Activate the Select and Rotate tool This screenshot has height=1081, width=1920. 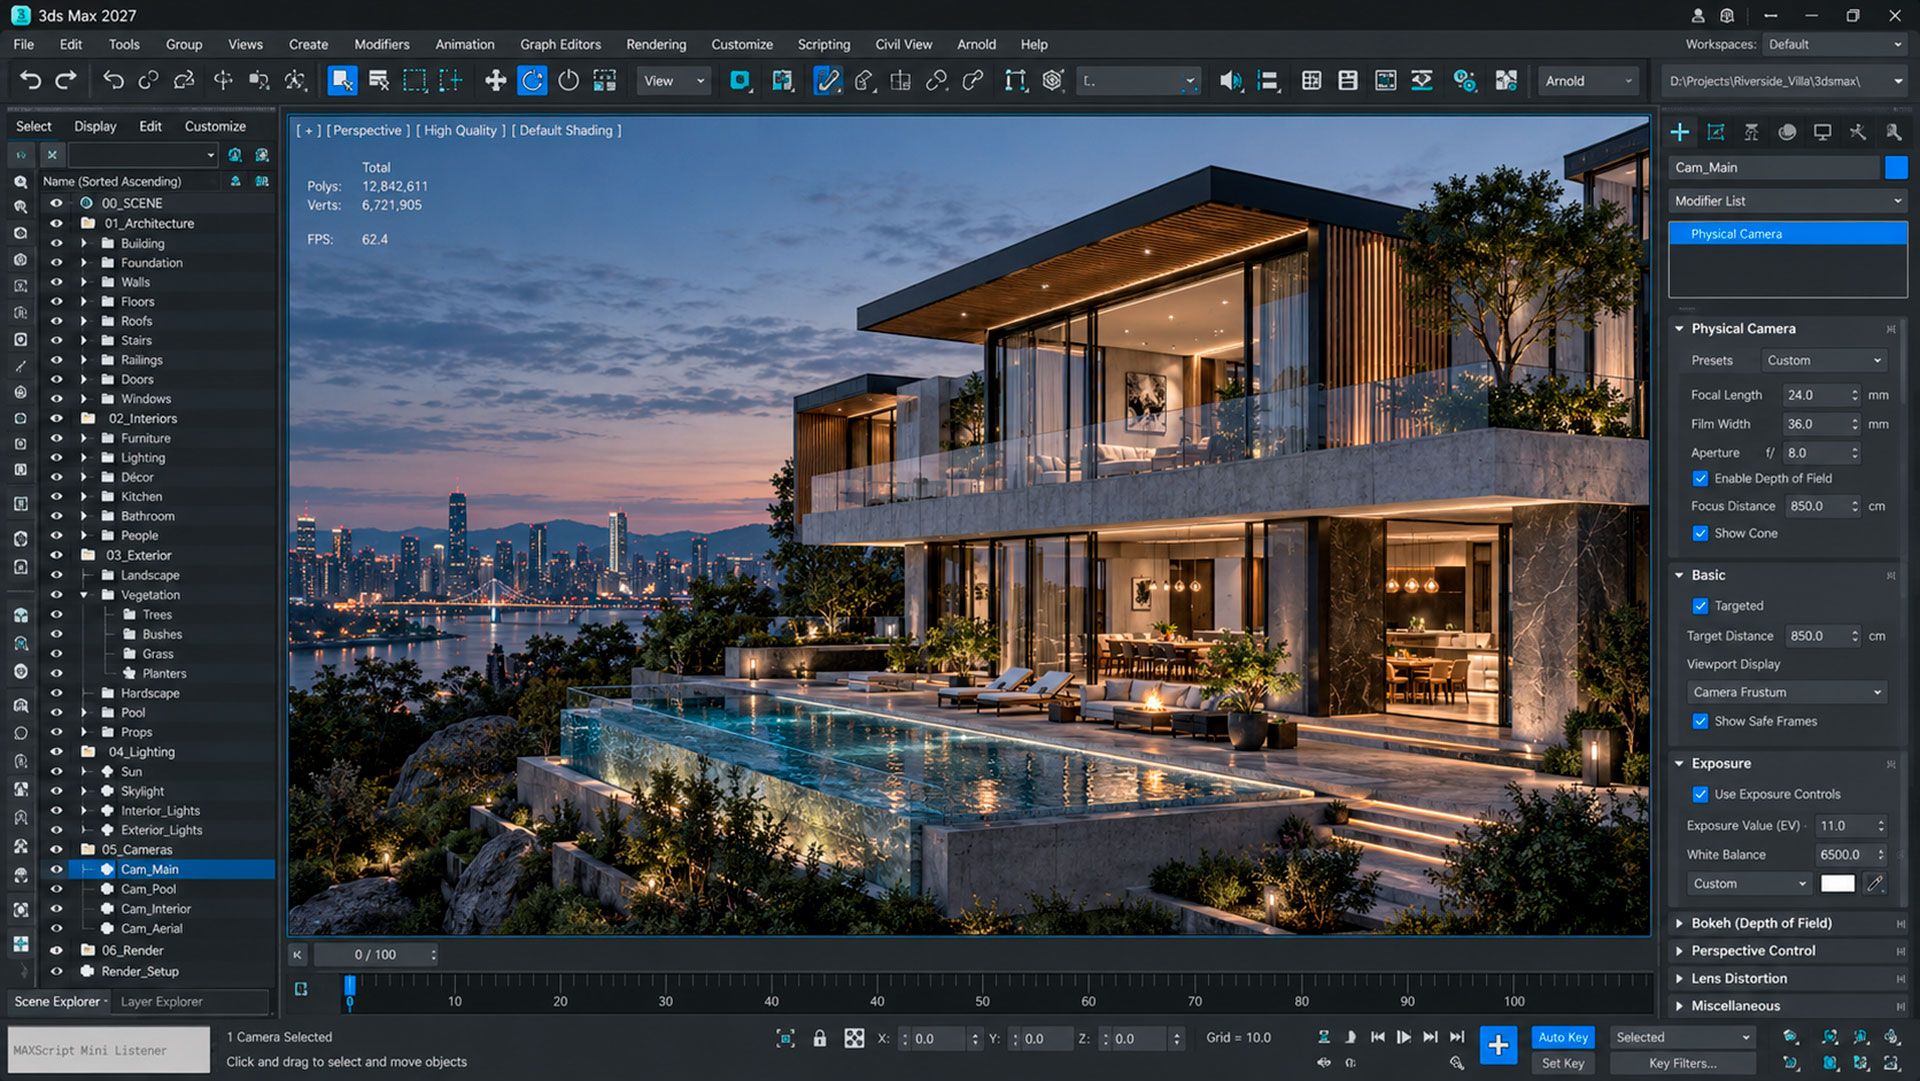click(x=532, y=81)
